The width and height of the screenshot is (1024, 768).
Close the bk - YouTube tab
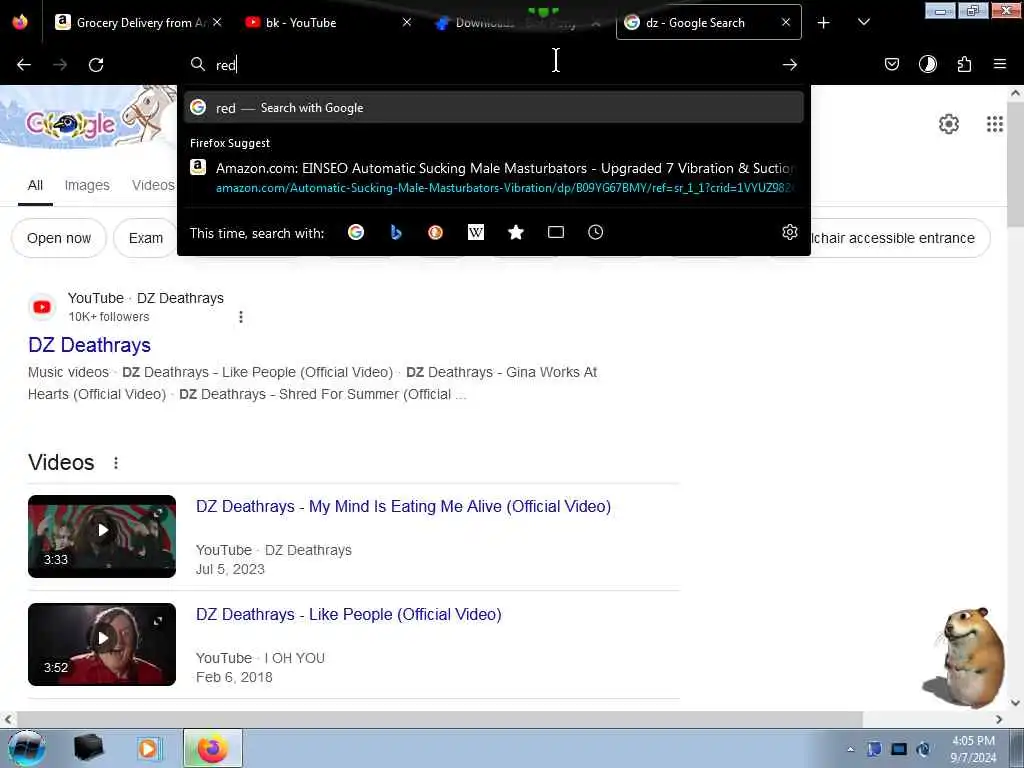pyautogui.click(x=407, y=22)
